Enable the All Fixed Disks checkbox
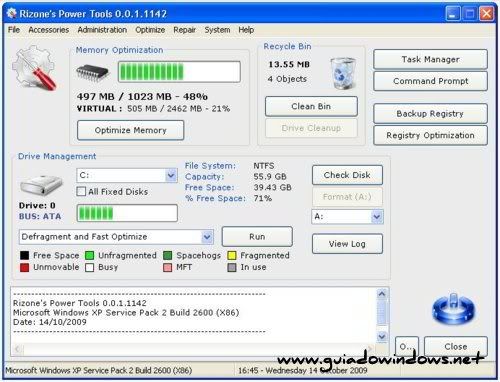Viewport: 500px width, 382px height. point(81,191)
